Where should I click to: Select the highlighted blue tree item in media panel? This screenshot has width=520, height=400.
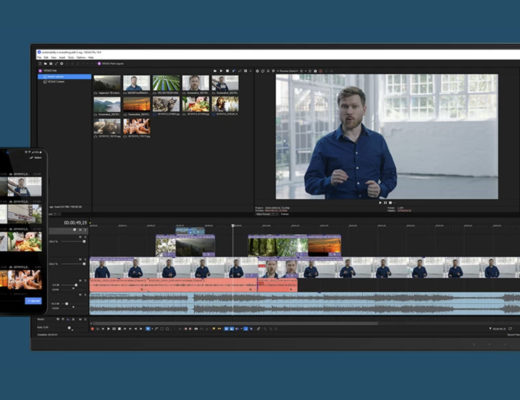click(x=64, y=77)
